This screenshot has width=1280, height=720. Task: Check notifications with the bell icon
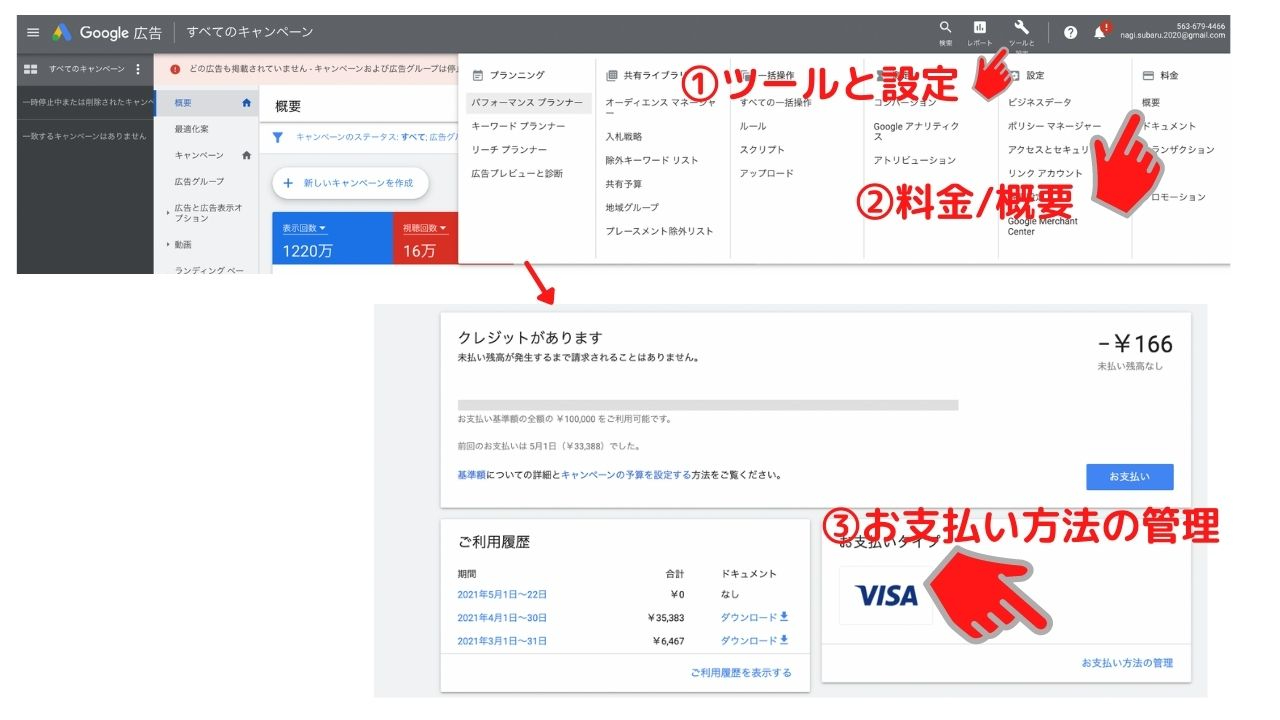1100,33
